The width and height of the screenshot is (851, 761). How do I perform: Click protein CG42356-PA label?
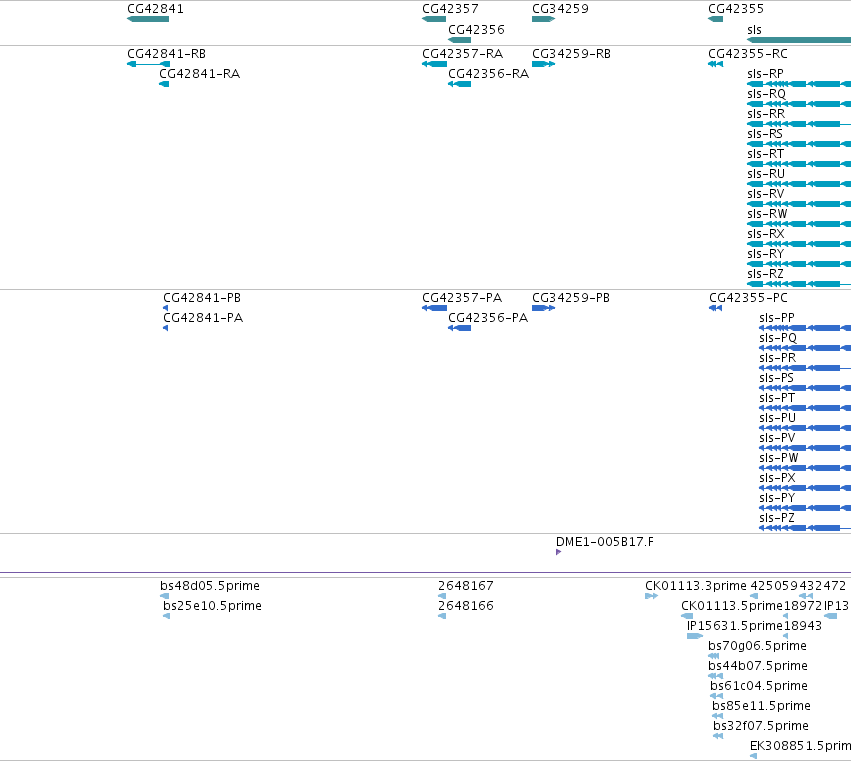[488, 318]
